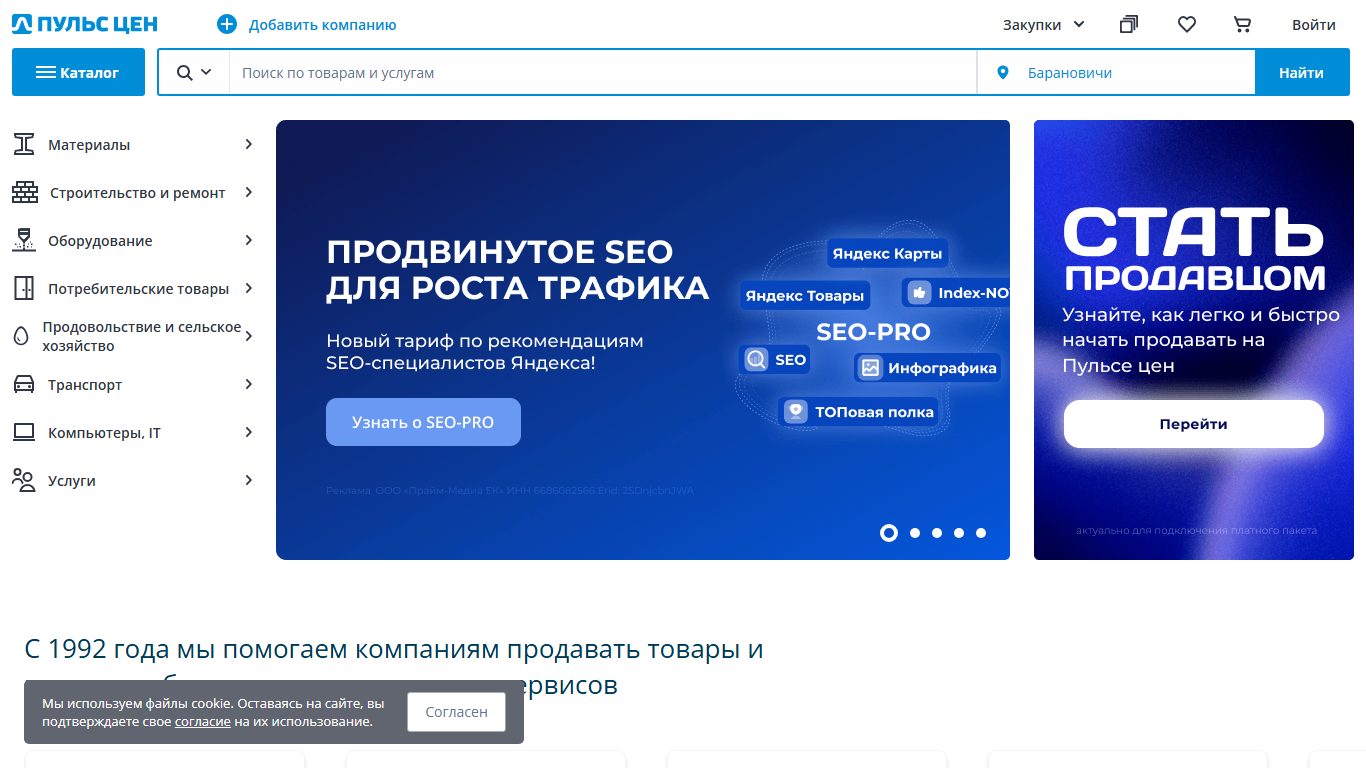This screenshot has width=1366, height=768.
Task: Click the Продовольствие drop icon
Action: point(21,336)
